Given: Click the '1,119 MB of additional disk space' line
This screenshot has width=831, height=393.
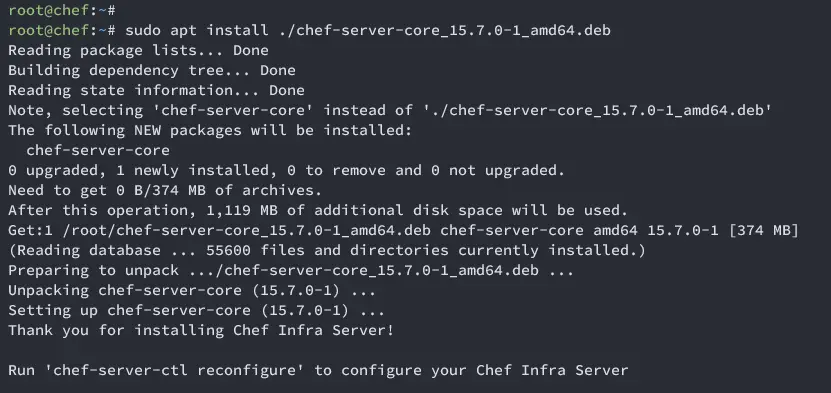Looking at the screenshot, I should [x=318, y=210].
